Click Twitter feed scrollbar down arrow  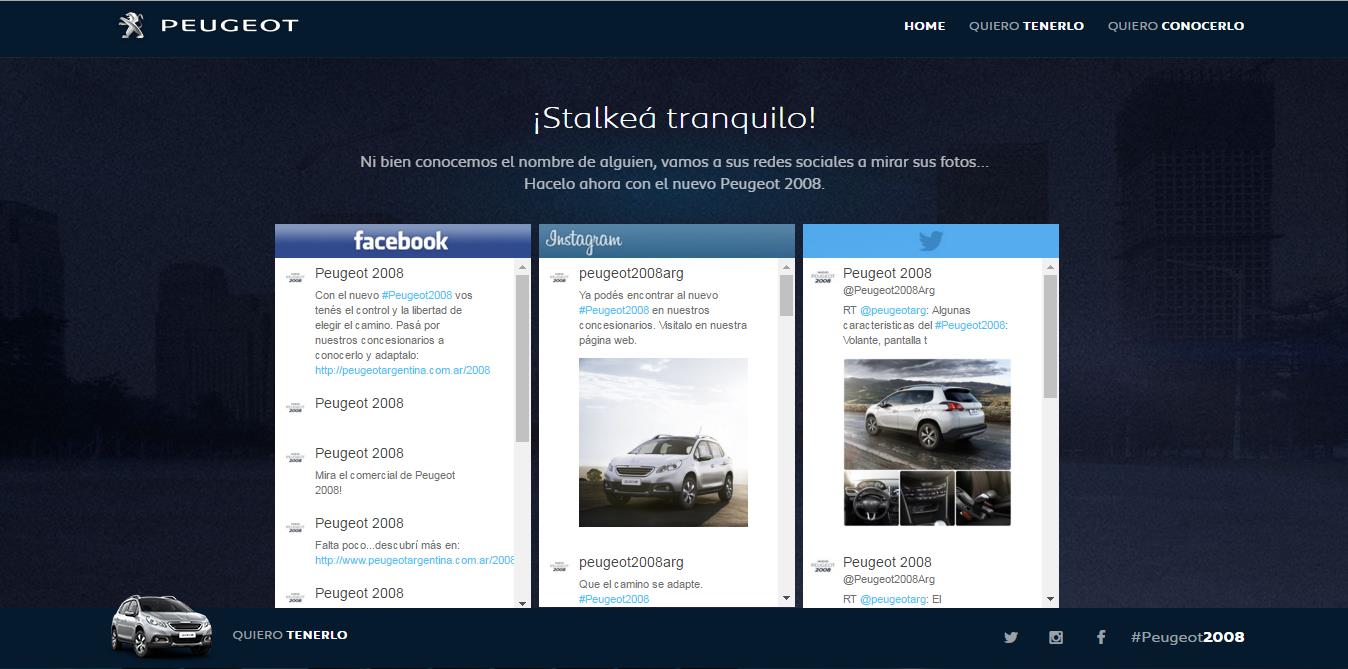point(1050,599)
